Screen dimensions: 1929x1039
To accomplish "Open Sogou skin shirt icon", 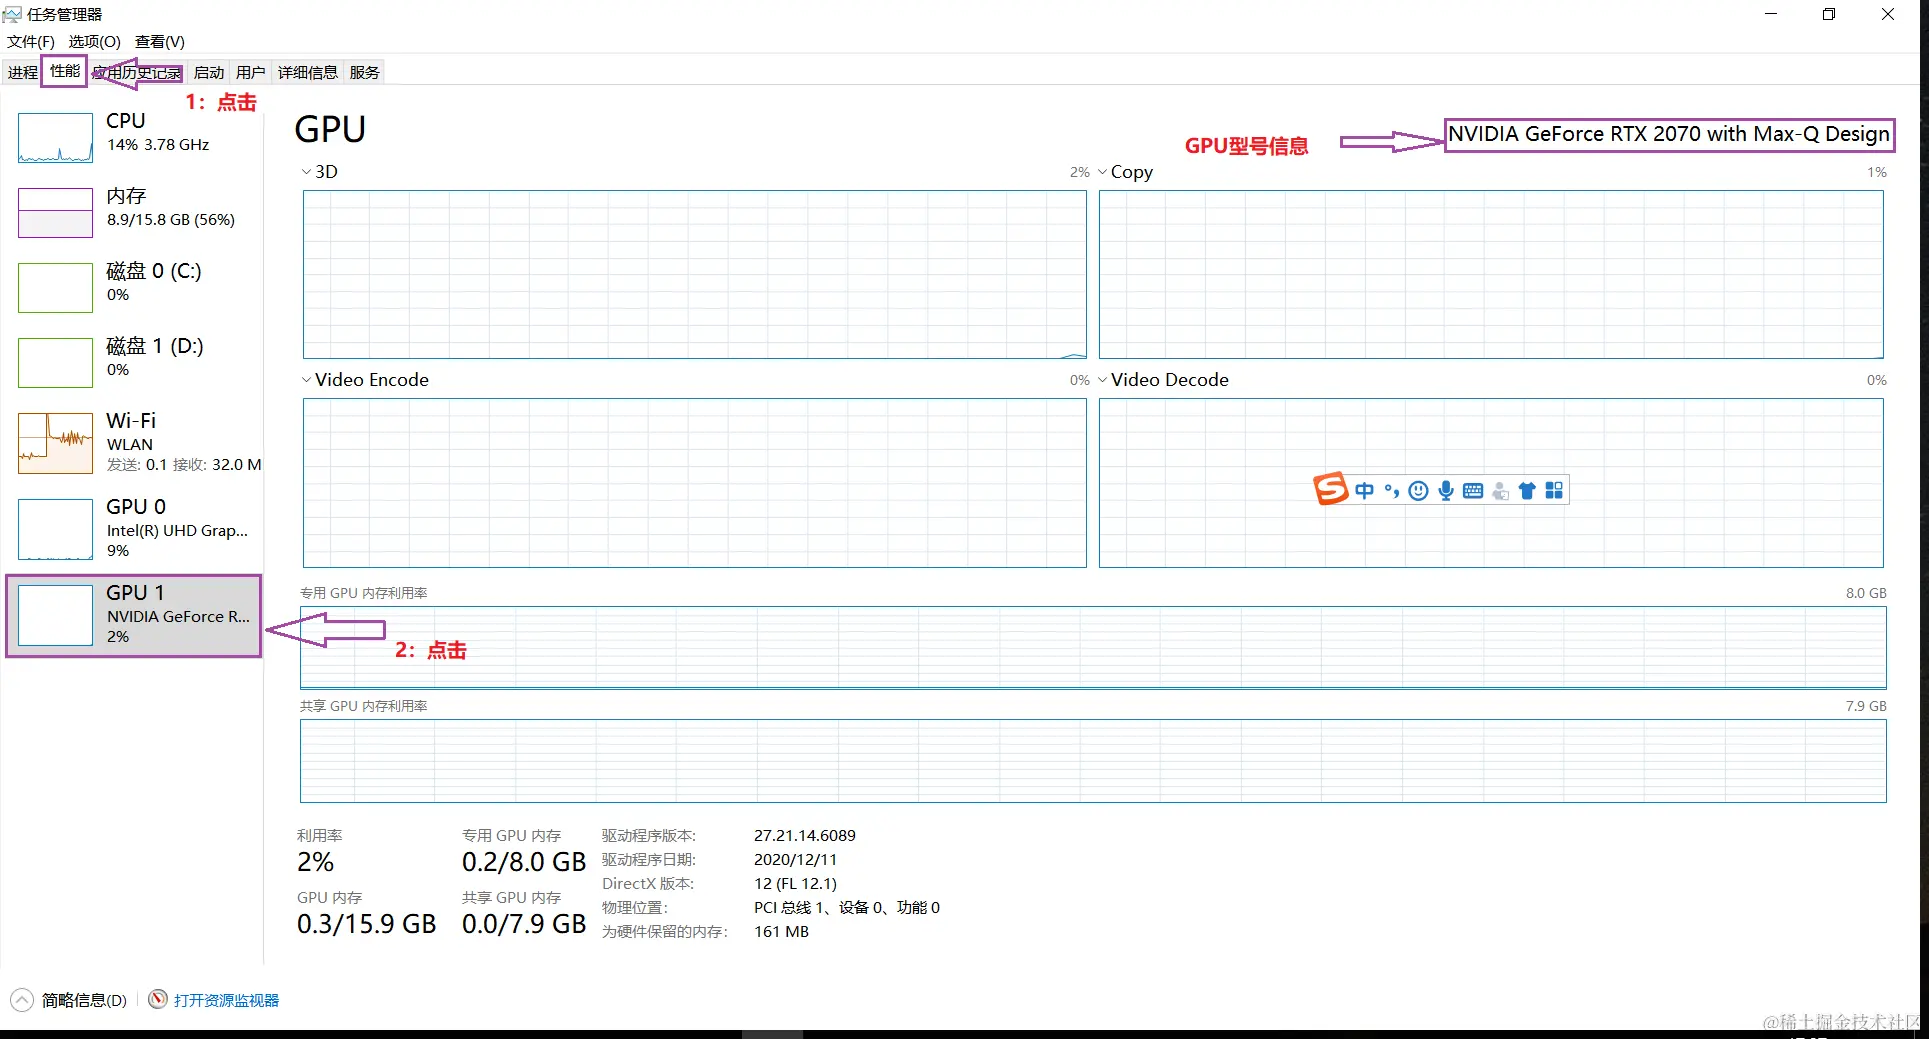I will click(1527, 491).
